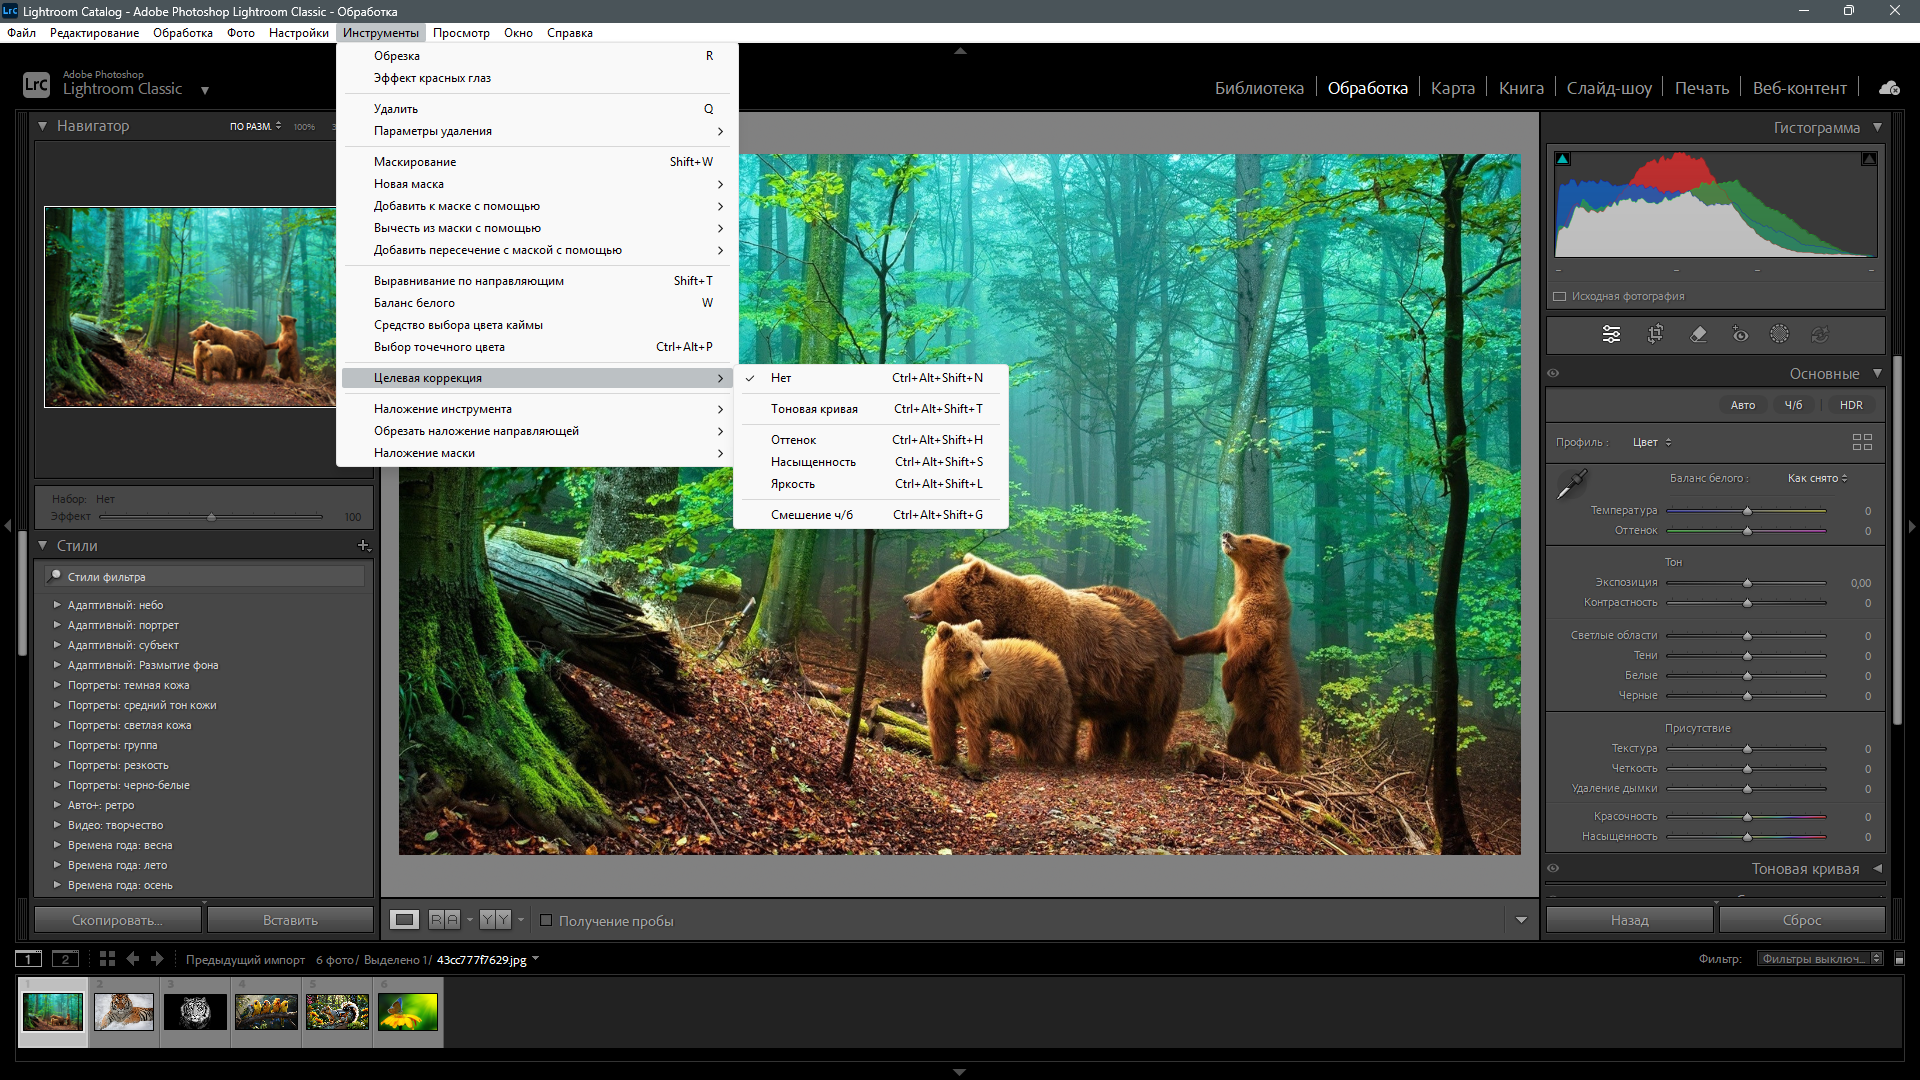Open the Red eye correction tool
This screenshot has height=1080, width=1920.
pyautogui.click(x=1740, y=334)
